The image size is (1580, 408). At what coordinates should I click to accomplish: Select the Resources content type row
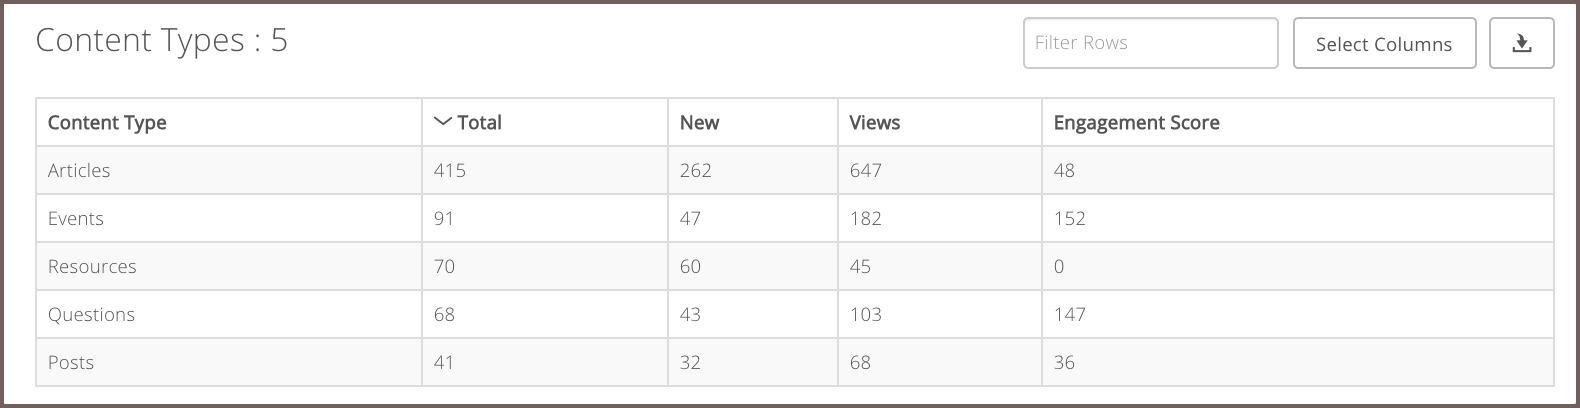click(x=795, y=266)
